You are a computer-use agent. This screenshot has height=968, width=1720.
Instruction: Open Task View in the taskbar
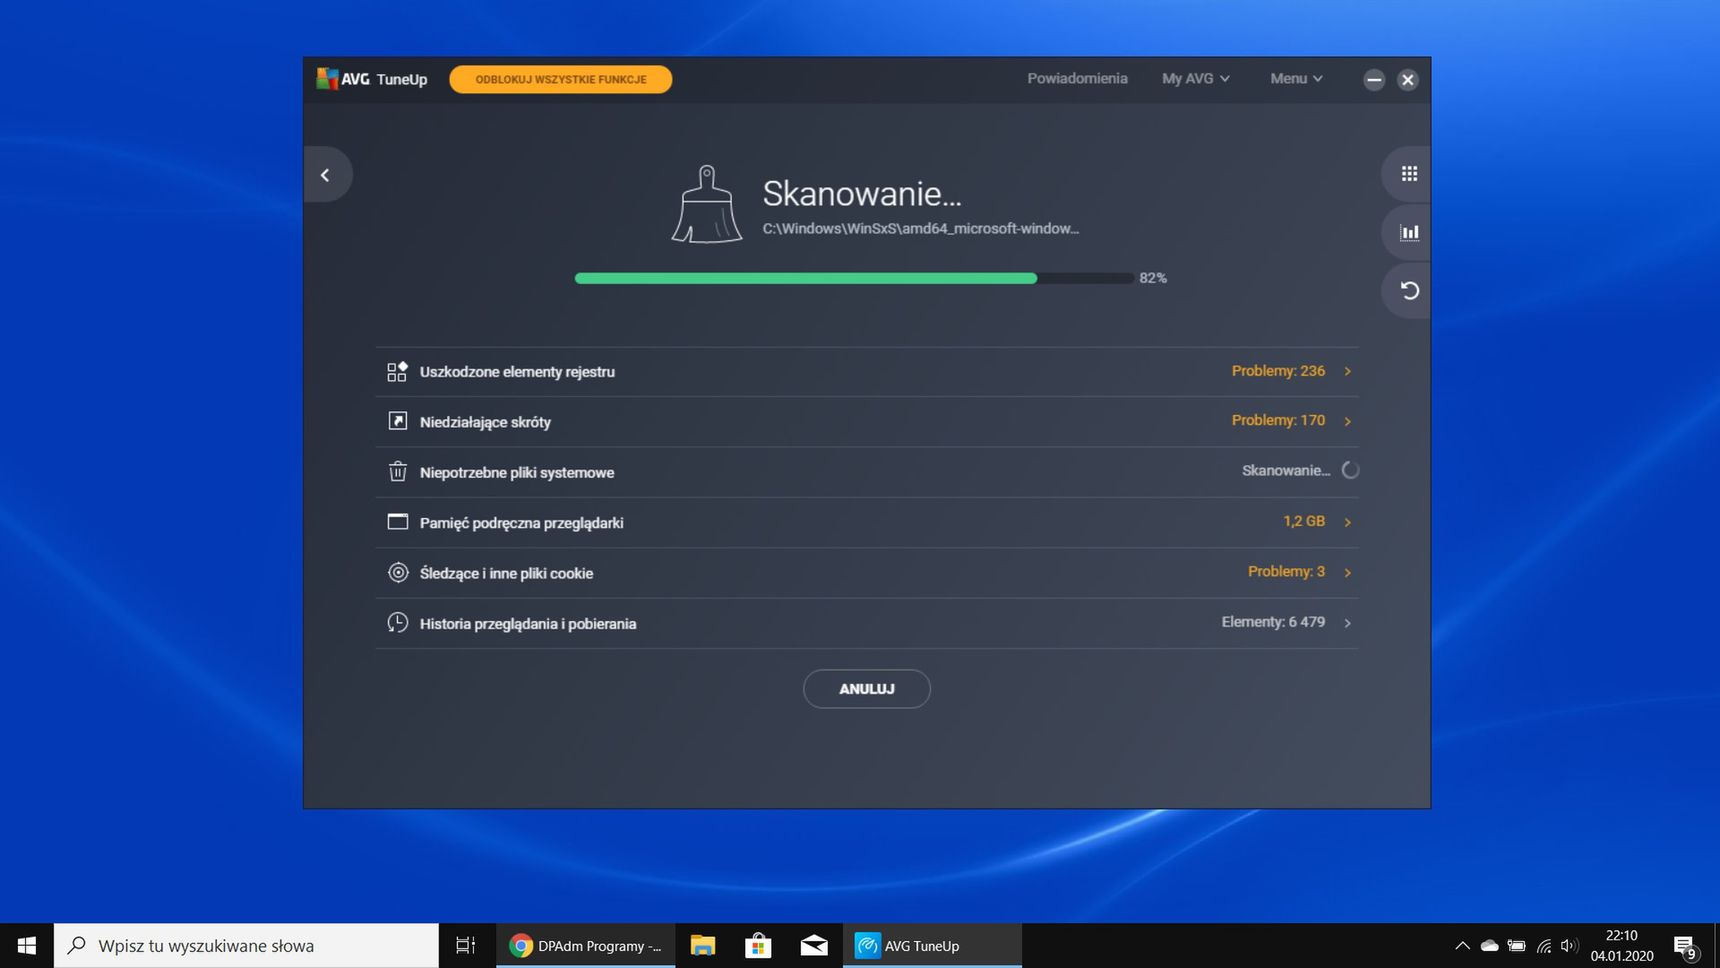[465, 945]
